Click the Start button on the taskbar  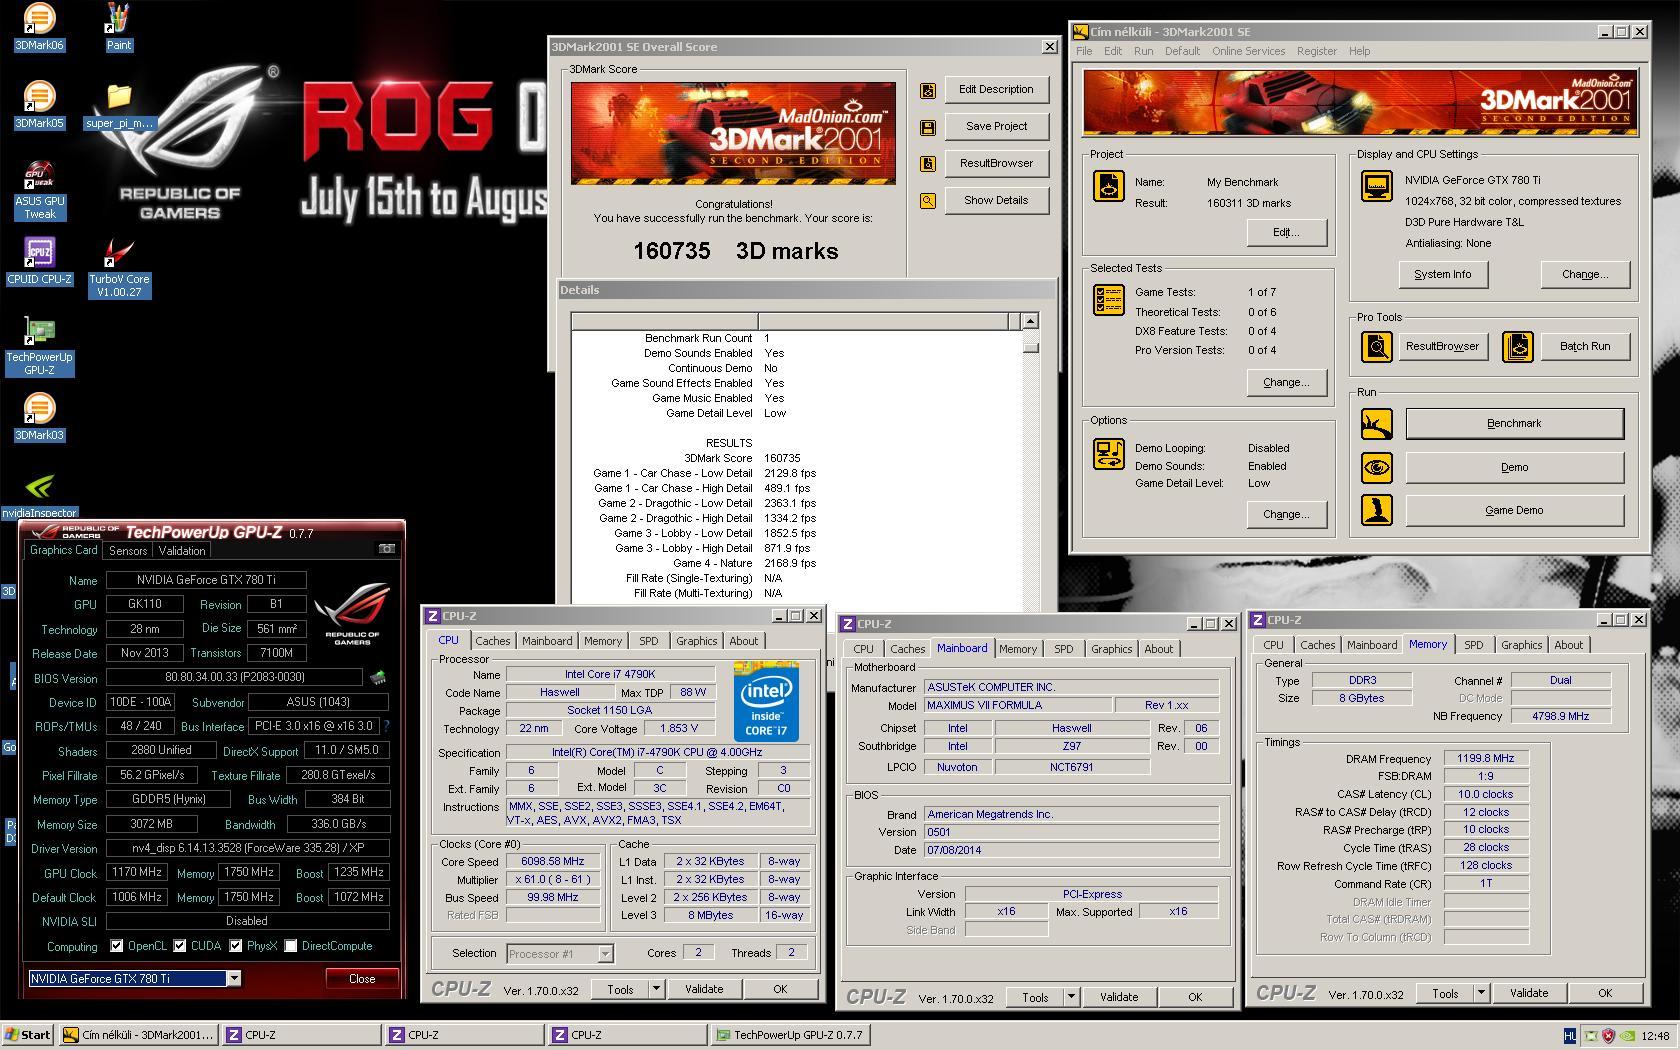(28, 1035)
